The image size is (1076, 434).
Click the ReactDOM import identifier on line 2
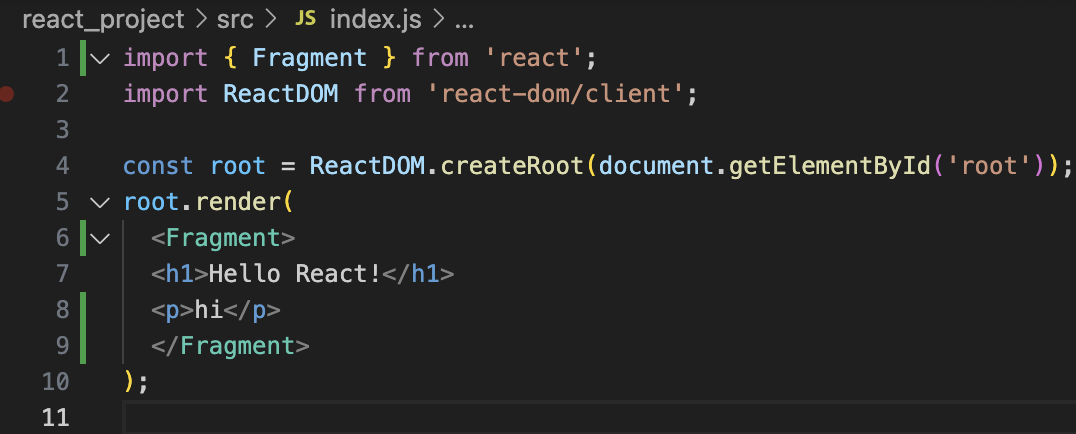281,94
